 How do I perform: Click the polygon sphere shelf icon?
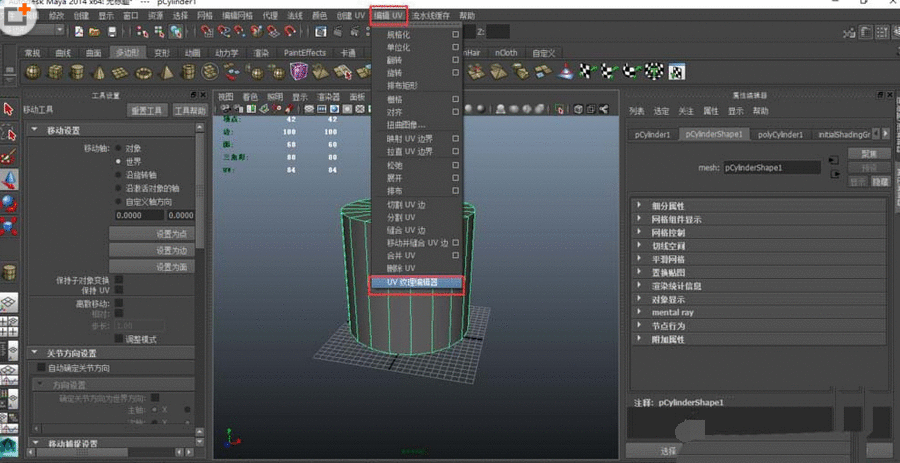click(x=33, y=71)
